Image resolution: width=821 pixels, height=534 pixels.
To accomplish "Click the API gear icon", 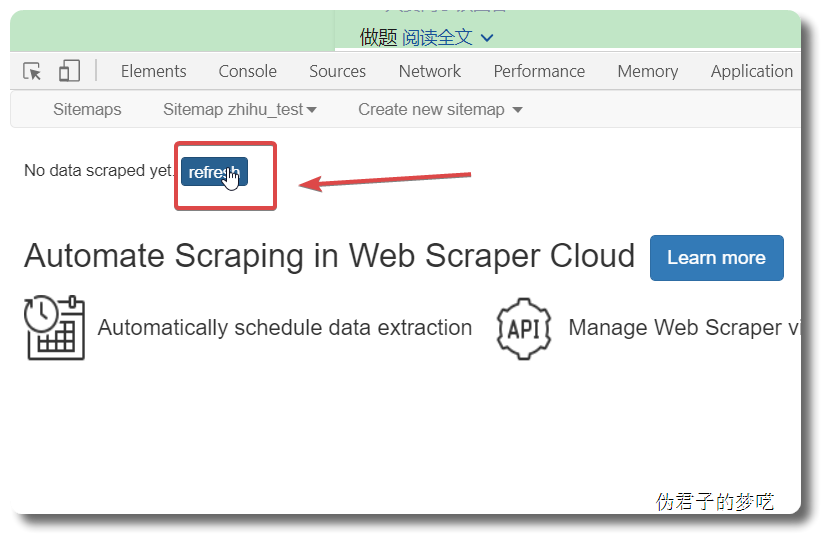I will click(524, 329).
